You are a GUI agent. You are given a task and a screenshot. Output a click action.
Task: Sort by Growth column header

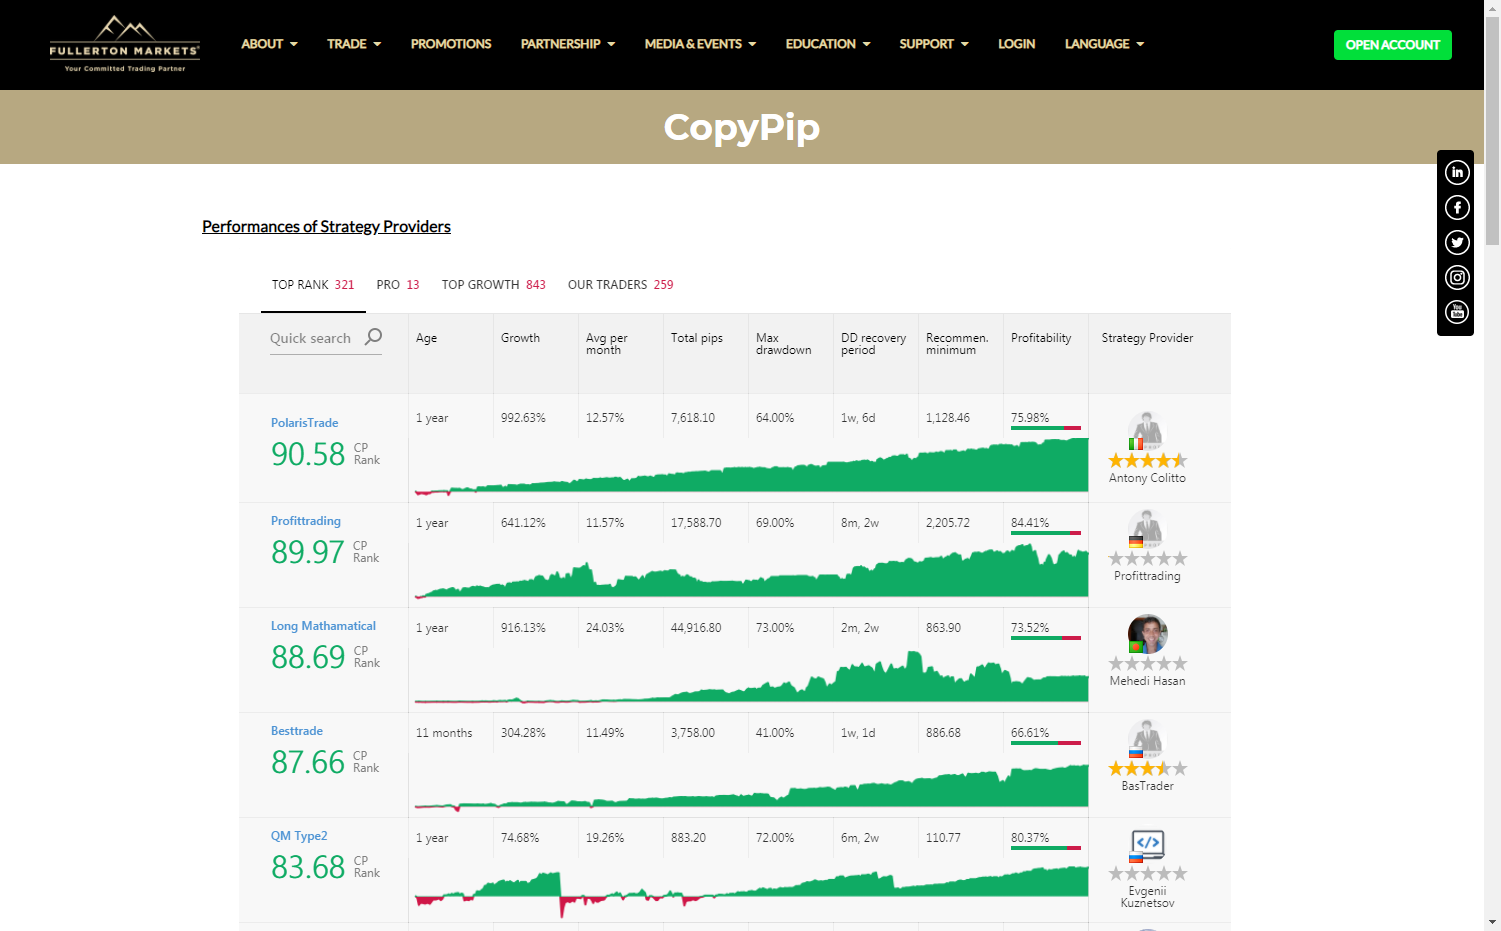520,338
